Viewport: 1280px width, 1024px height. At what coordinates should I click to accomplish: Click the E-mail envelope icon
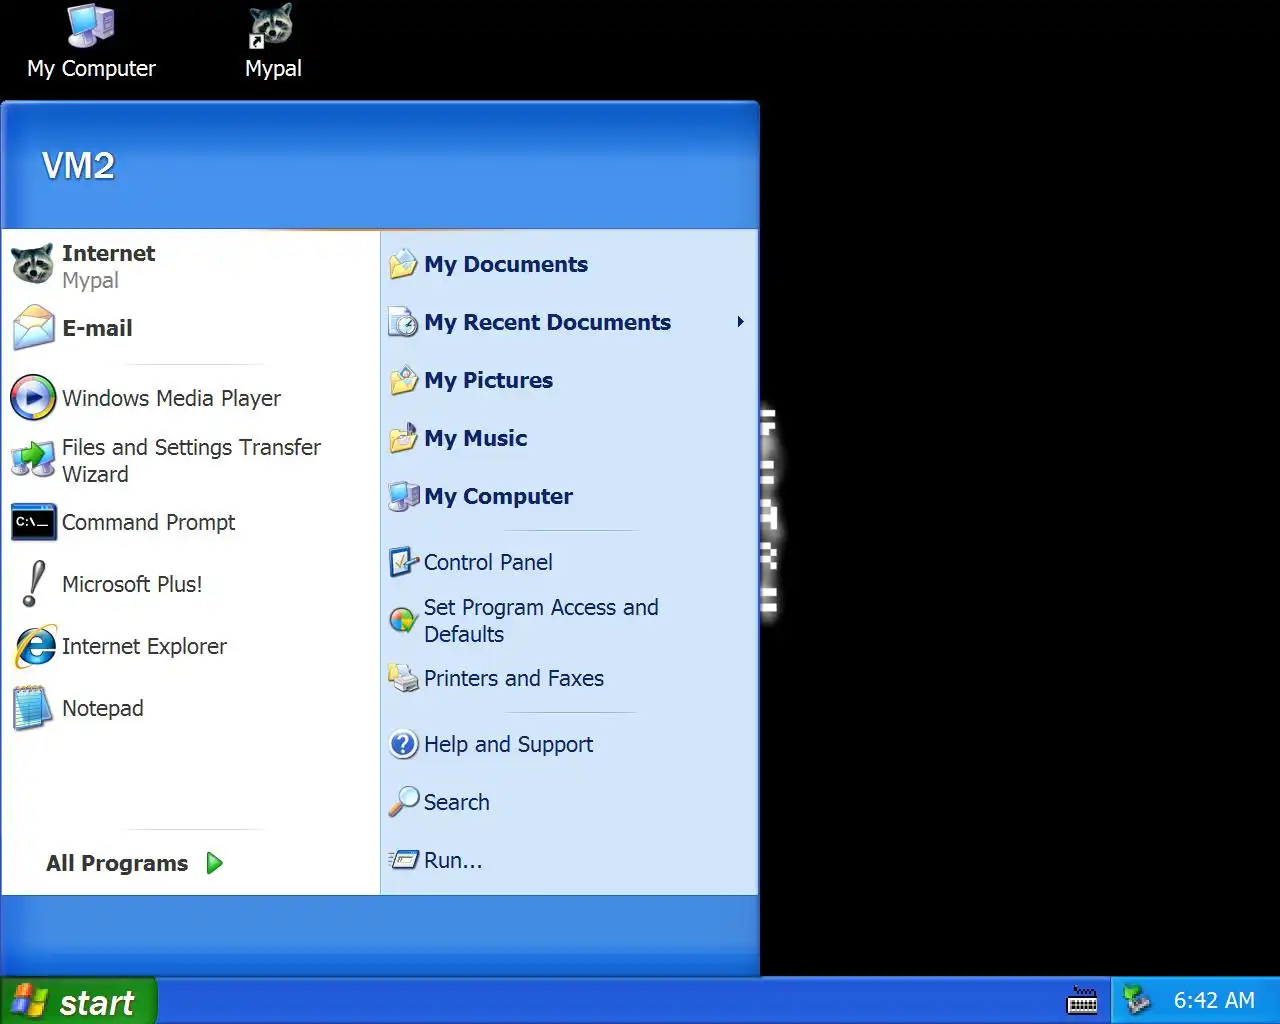click(x=33, y=328)
